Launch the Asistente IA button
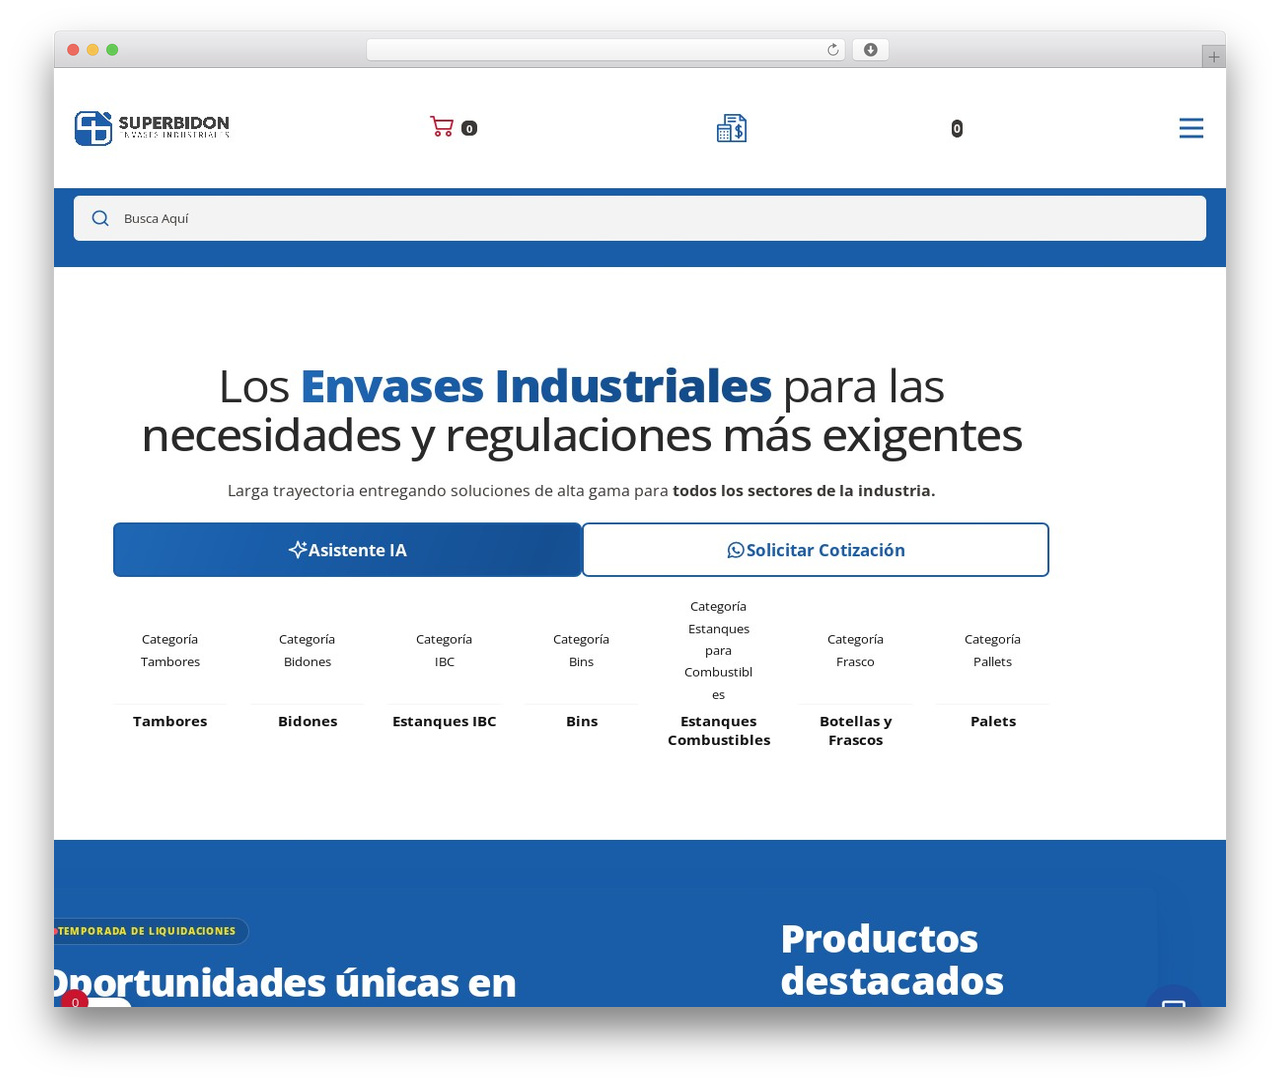 pos(347,550)
